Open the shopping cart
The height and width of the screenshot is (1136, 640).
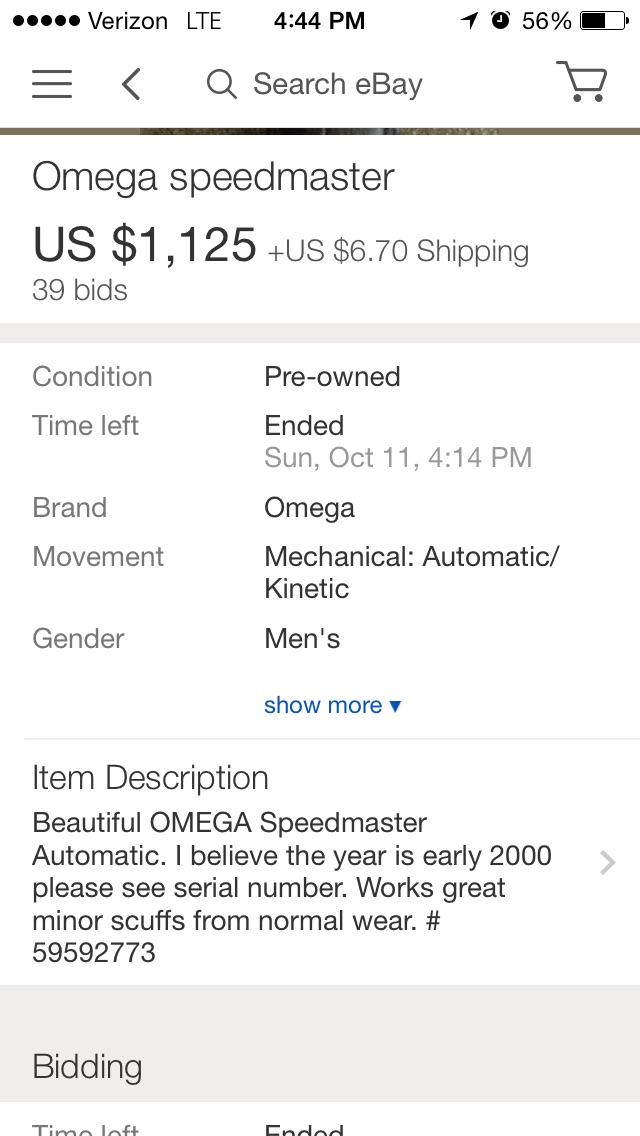click(581, 83)
